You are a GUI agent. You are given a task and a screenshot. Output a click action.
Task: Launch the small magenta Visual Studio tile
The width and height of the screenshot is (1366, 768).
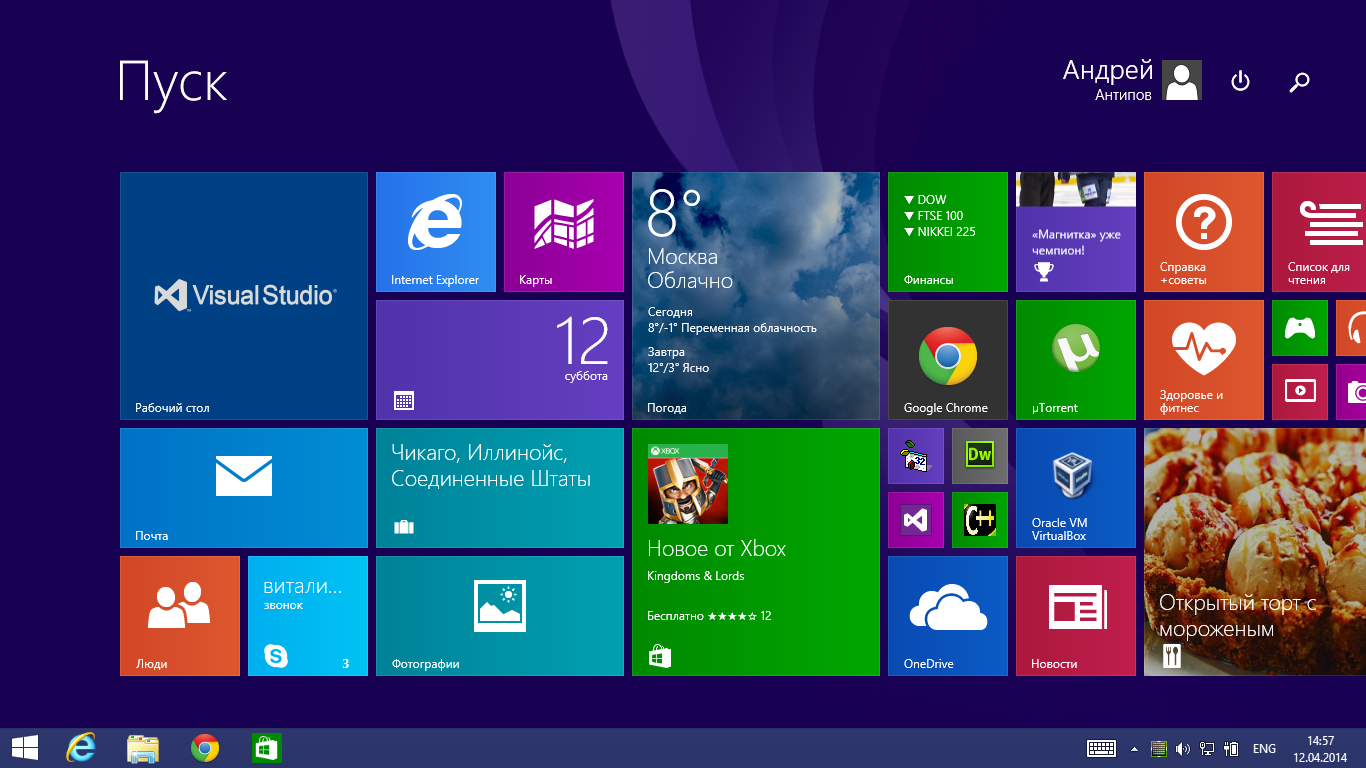[916, 520]
